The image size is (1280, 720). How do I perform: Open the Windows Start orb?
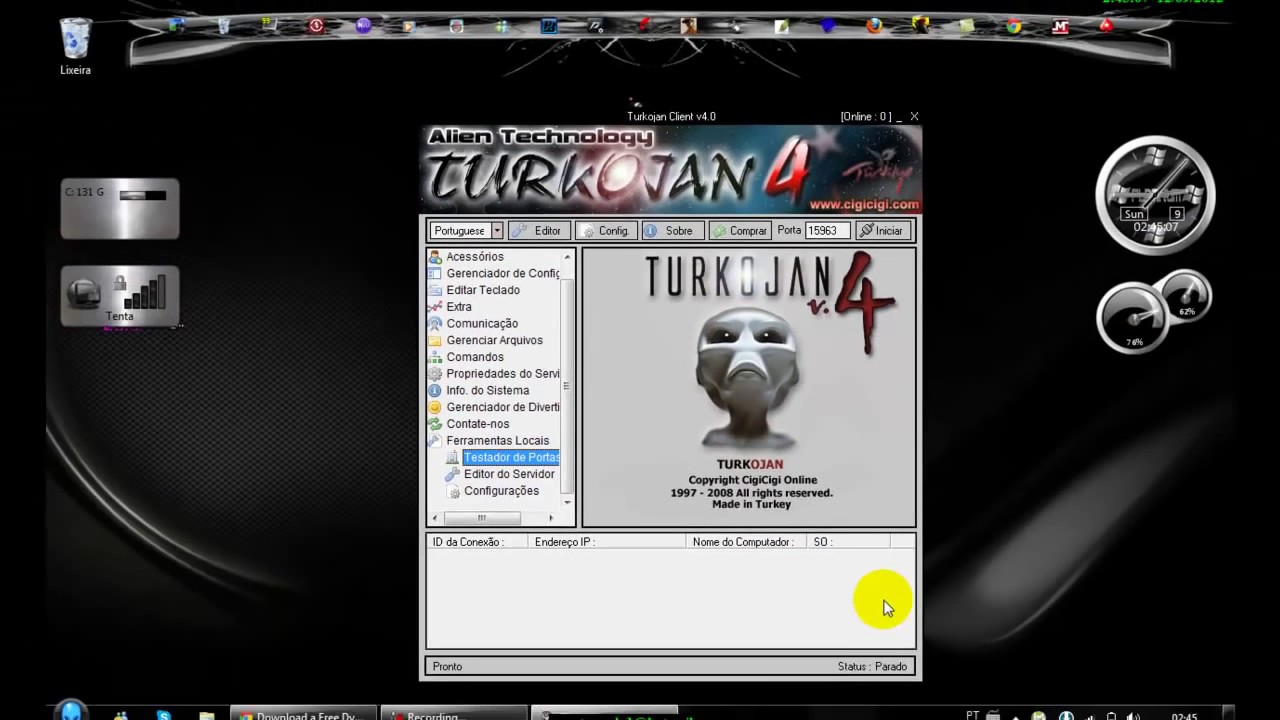click(71, 712)
